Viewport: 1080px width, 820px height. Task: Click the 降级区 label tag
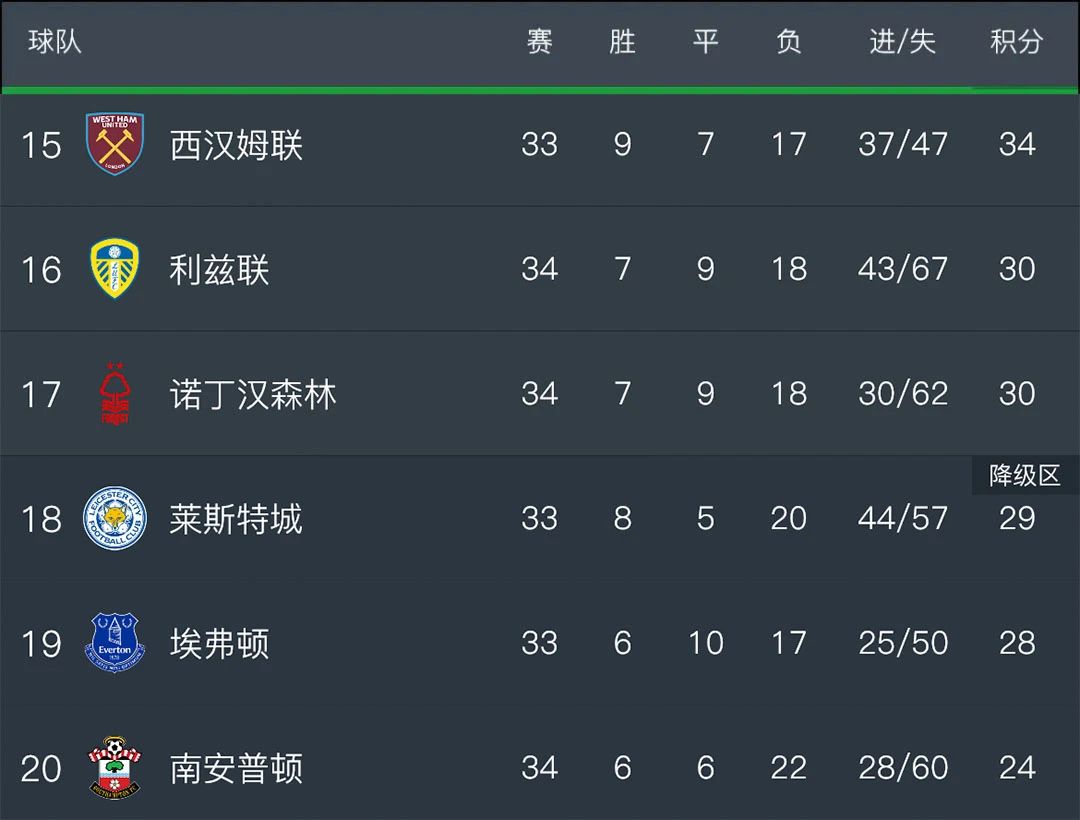pos(1025,475)
